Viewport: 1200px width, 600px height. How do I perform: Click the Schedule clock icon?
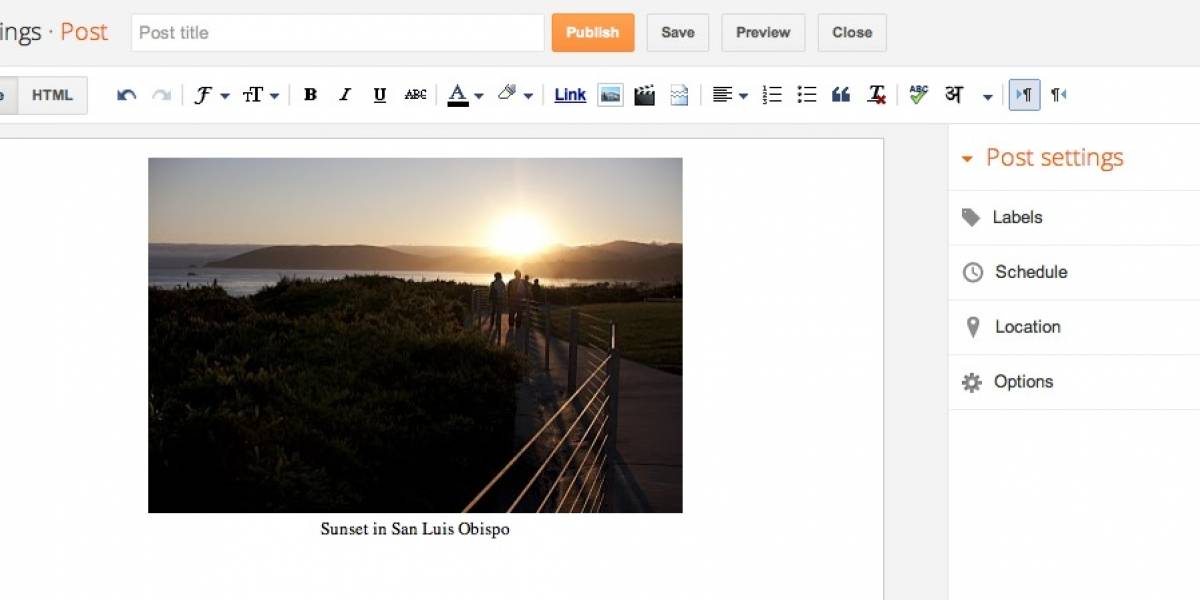[x=972, y=272]
